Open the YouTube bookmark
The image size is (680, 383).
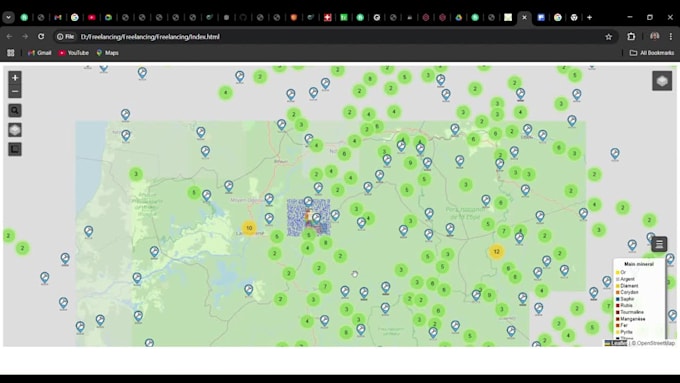pos(73,53)
